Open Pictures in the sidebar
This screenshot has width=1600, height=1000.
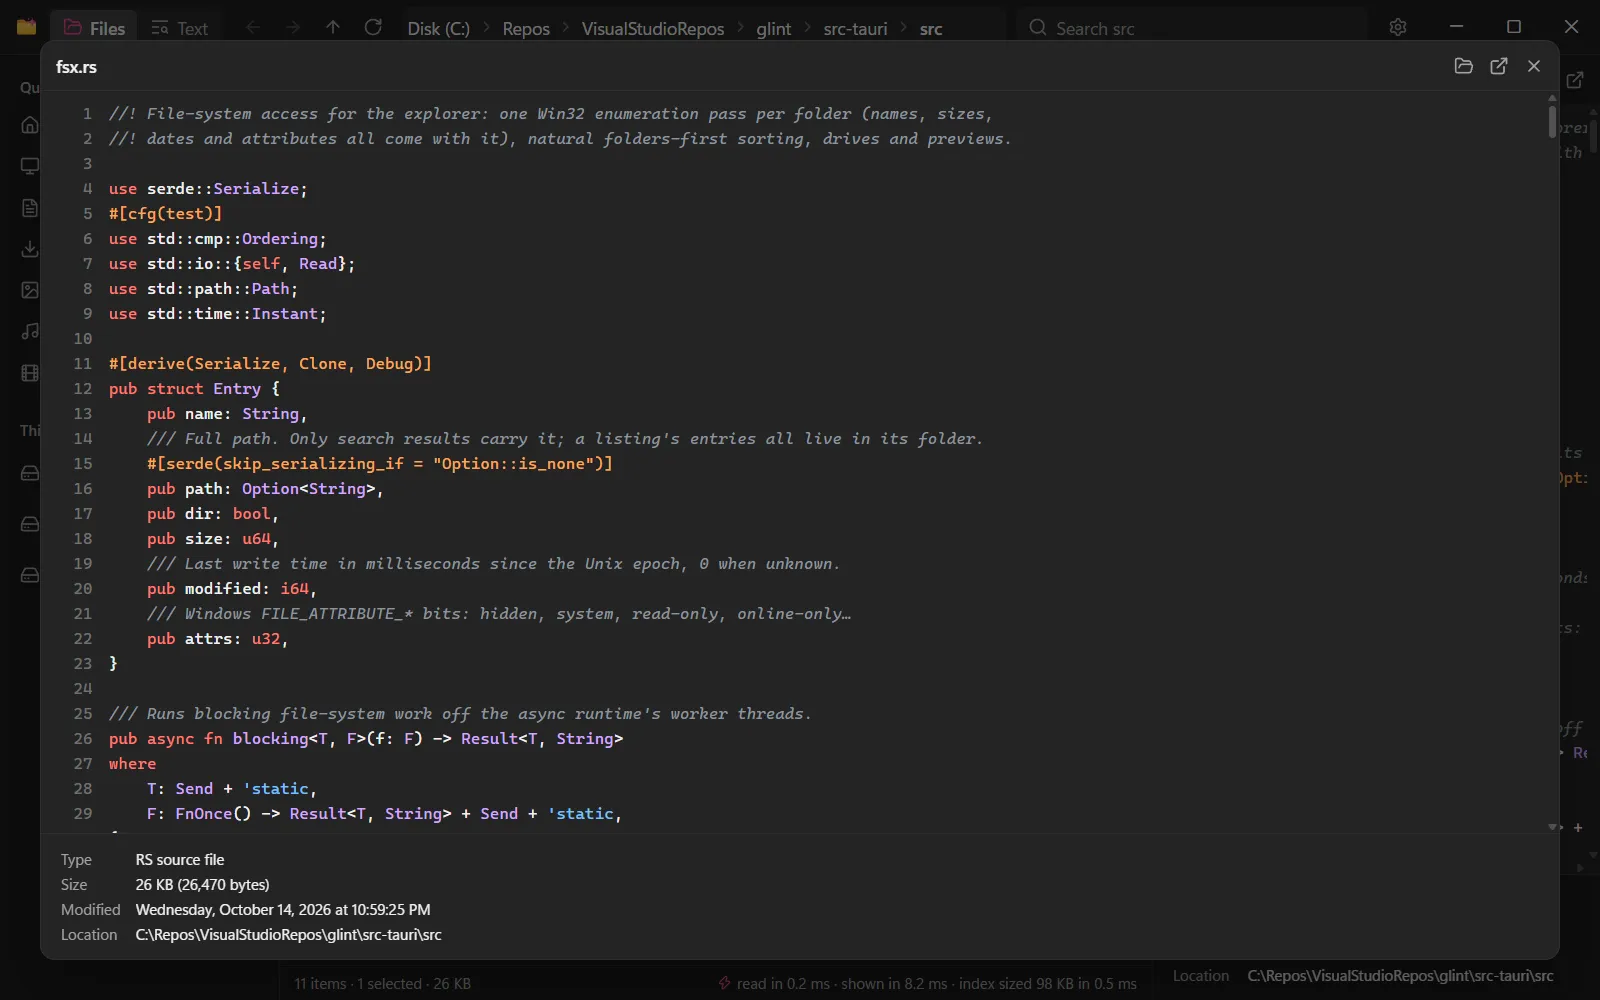point(30,290)
